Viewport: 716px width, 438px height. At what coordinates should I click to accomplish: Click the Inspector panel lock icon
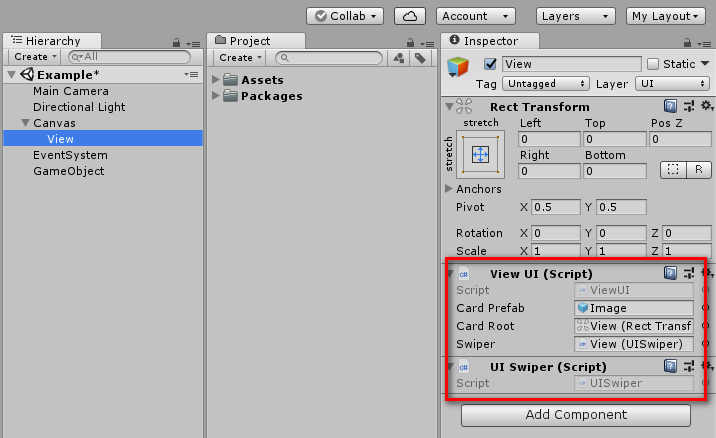click(687, 43)
